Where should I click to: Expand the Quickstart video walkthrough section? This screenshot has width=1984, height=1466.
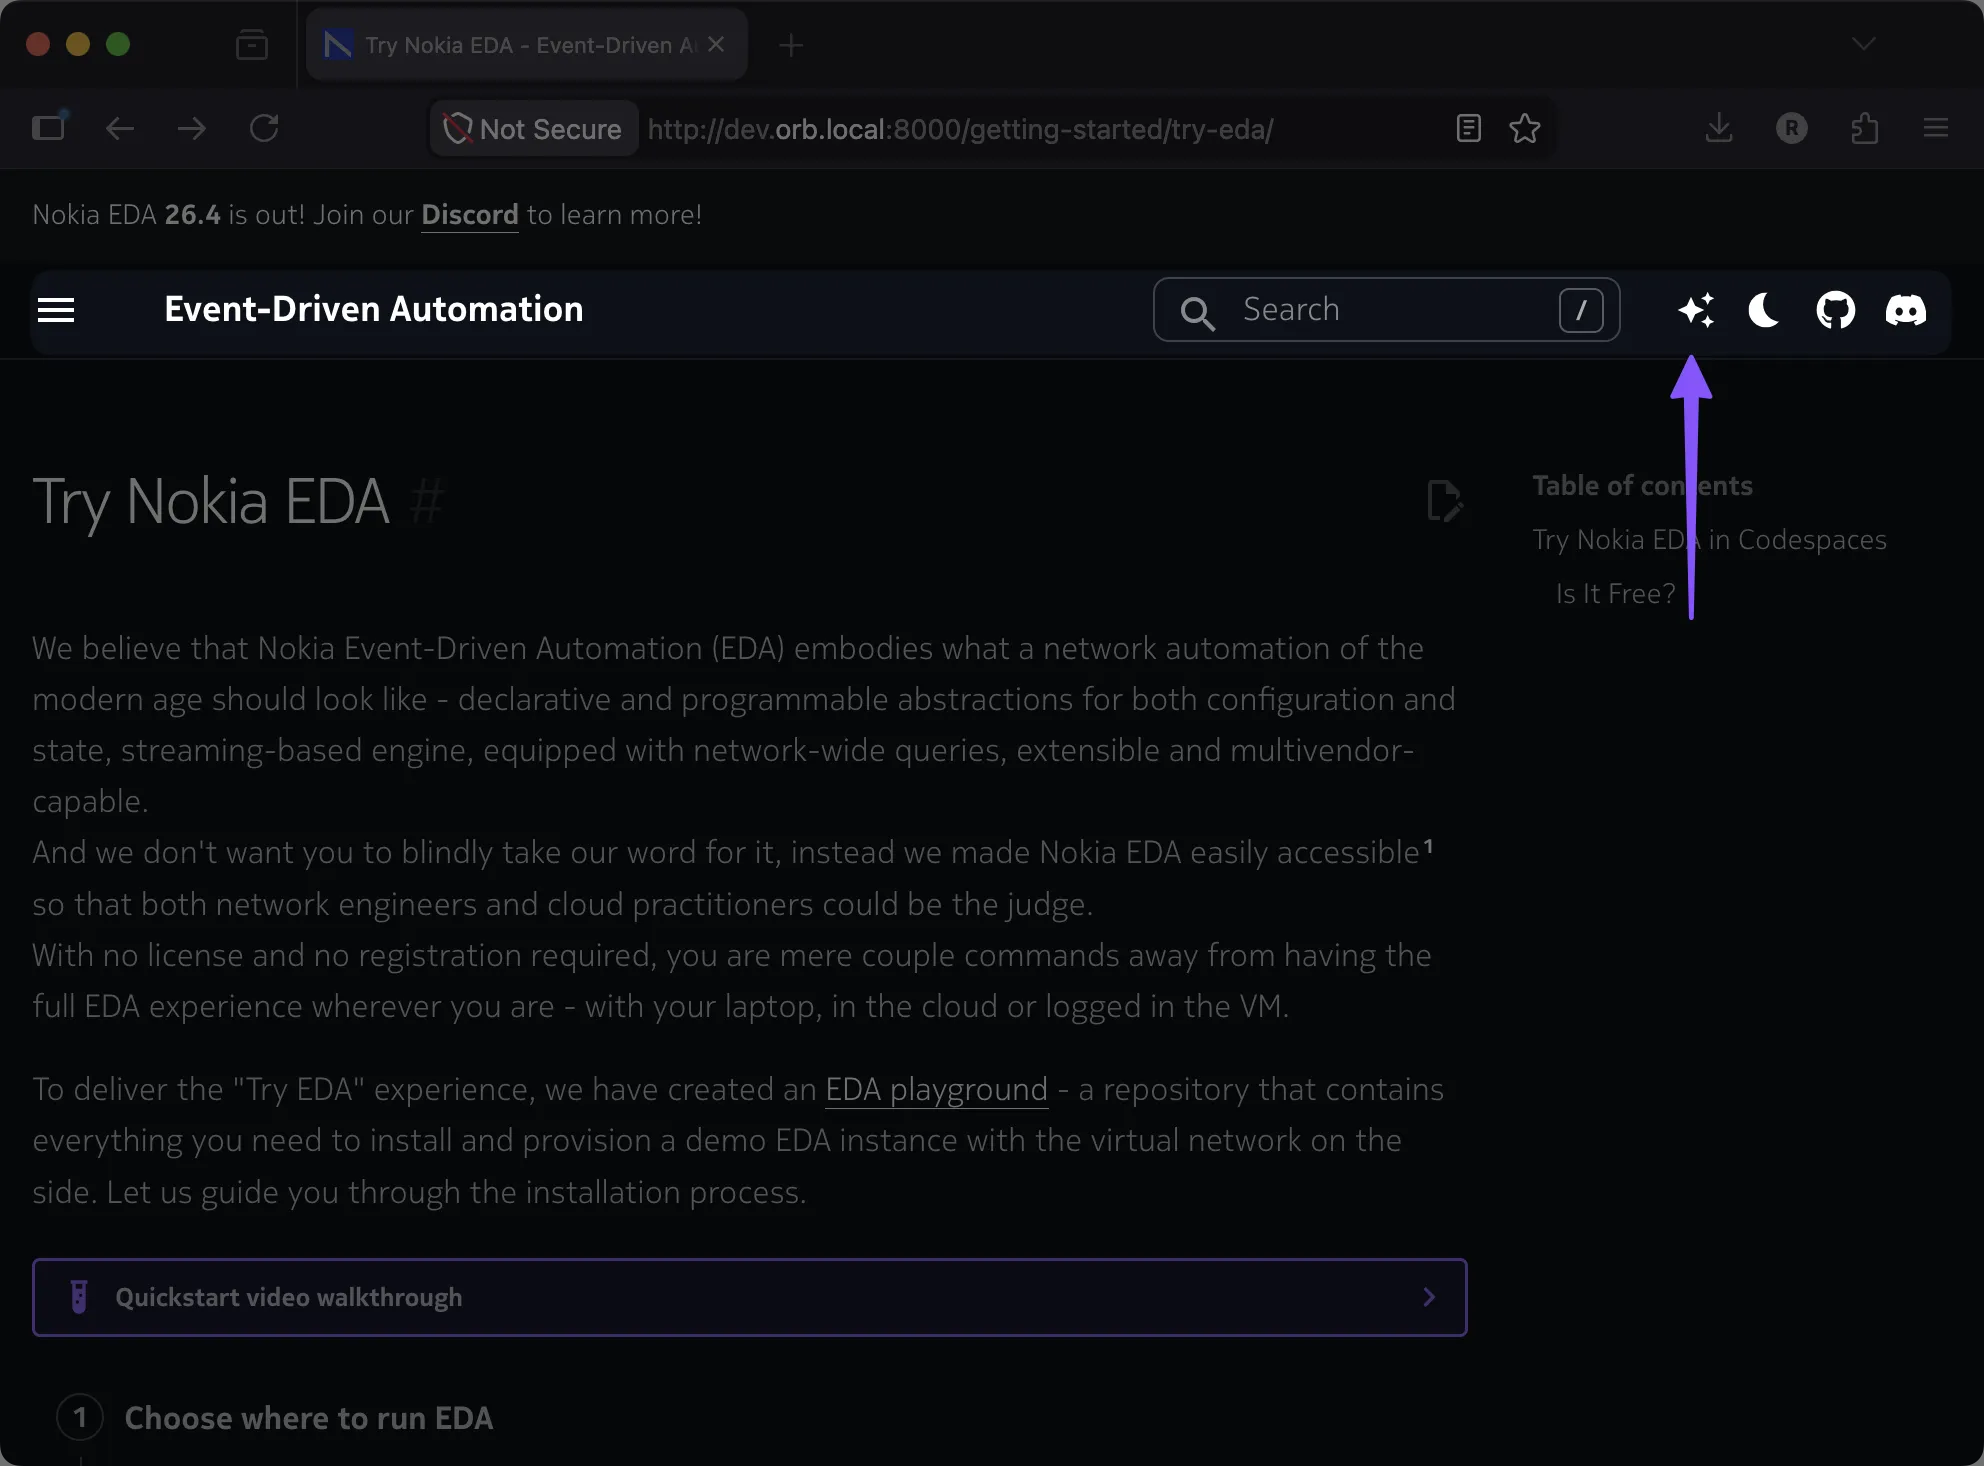pyautogui.click(x=750, y=1297)
